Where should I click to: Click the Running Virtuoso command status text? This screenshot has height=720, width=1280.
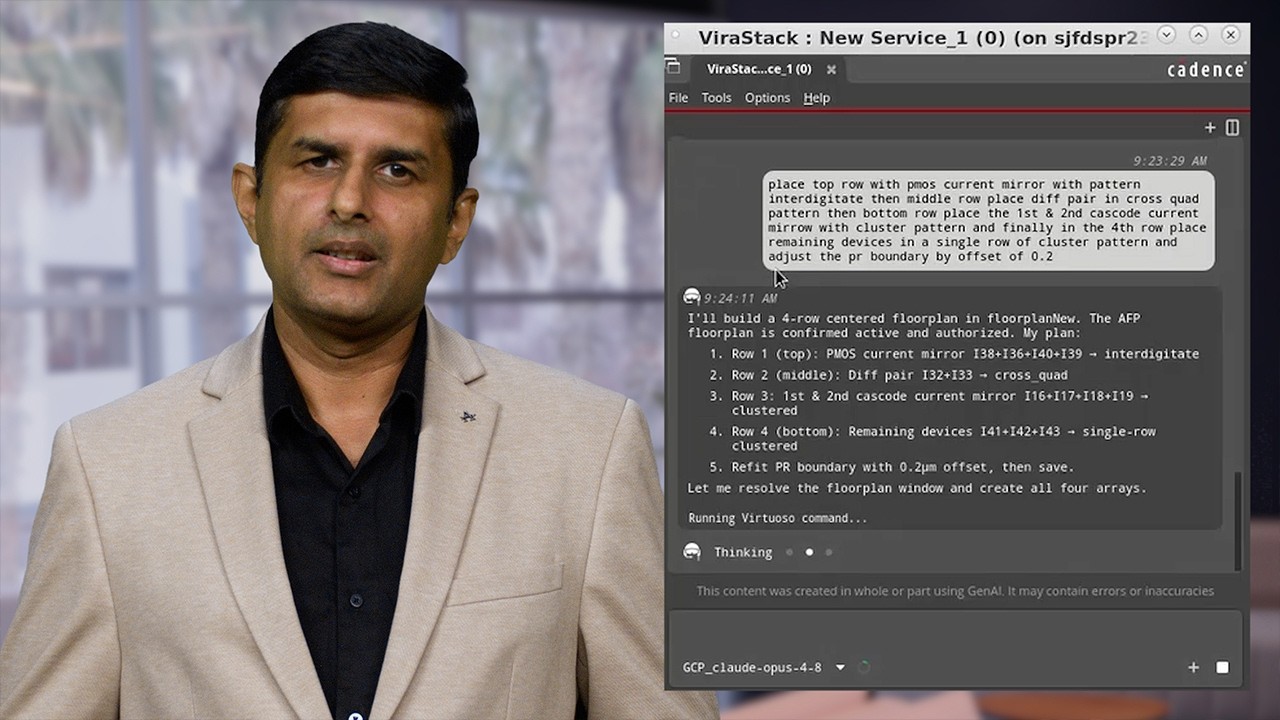[777, 518]
